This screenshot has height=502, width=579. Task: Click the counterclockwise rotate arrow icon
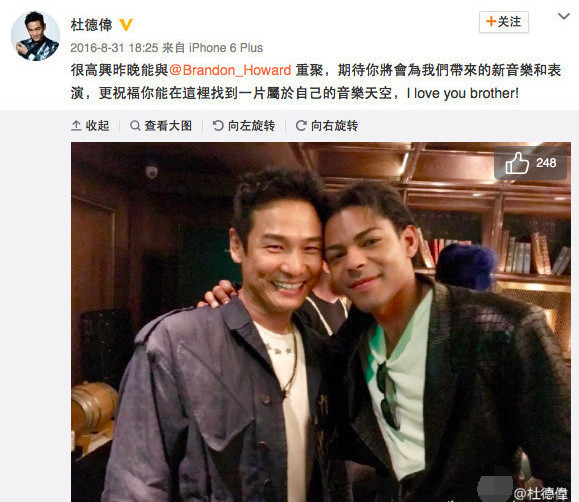[x=218, y=126]
